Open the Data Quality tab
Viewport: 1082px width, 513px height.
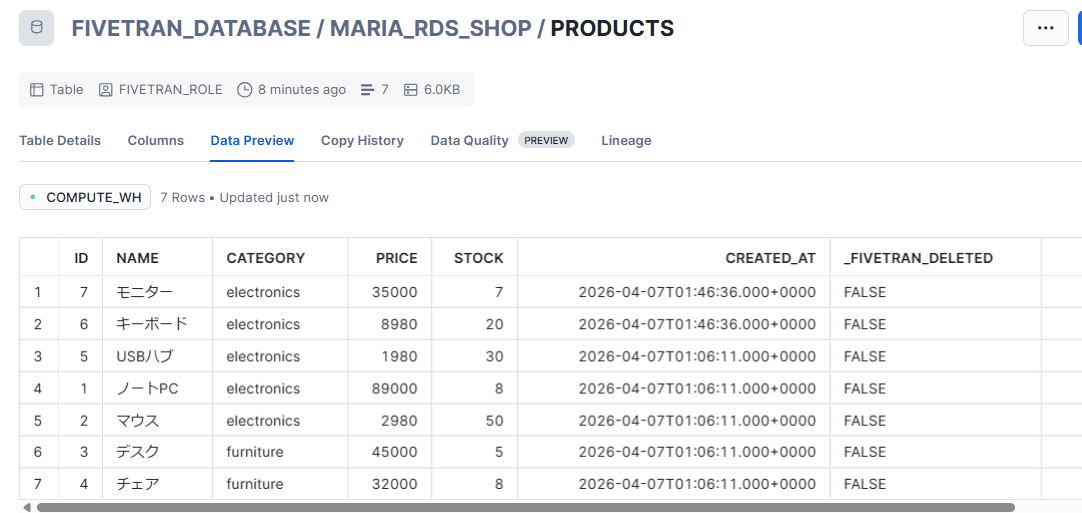pyautogui.click(x=469, y=141)
